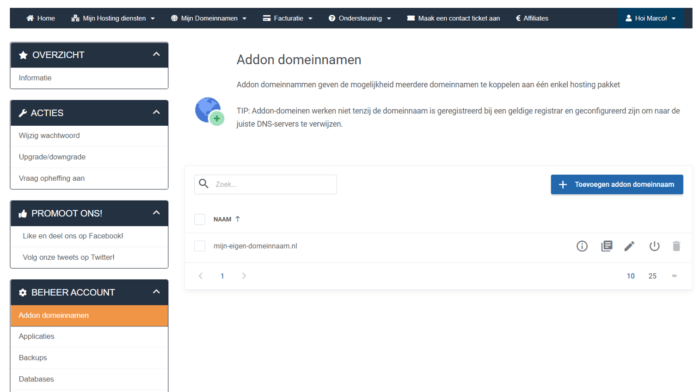Click the globe addon domain icon
Image resolution: width=700 pixels, height=392 pixels.
click(x=209, y=112)
